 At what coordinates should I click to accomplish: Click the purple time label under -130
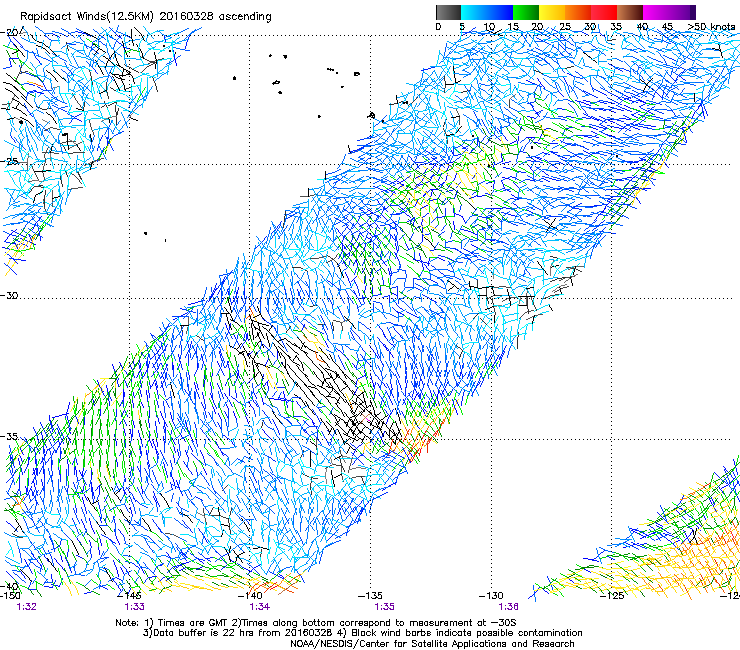pos(508,607)
